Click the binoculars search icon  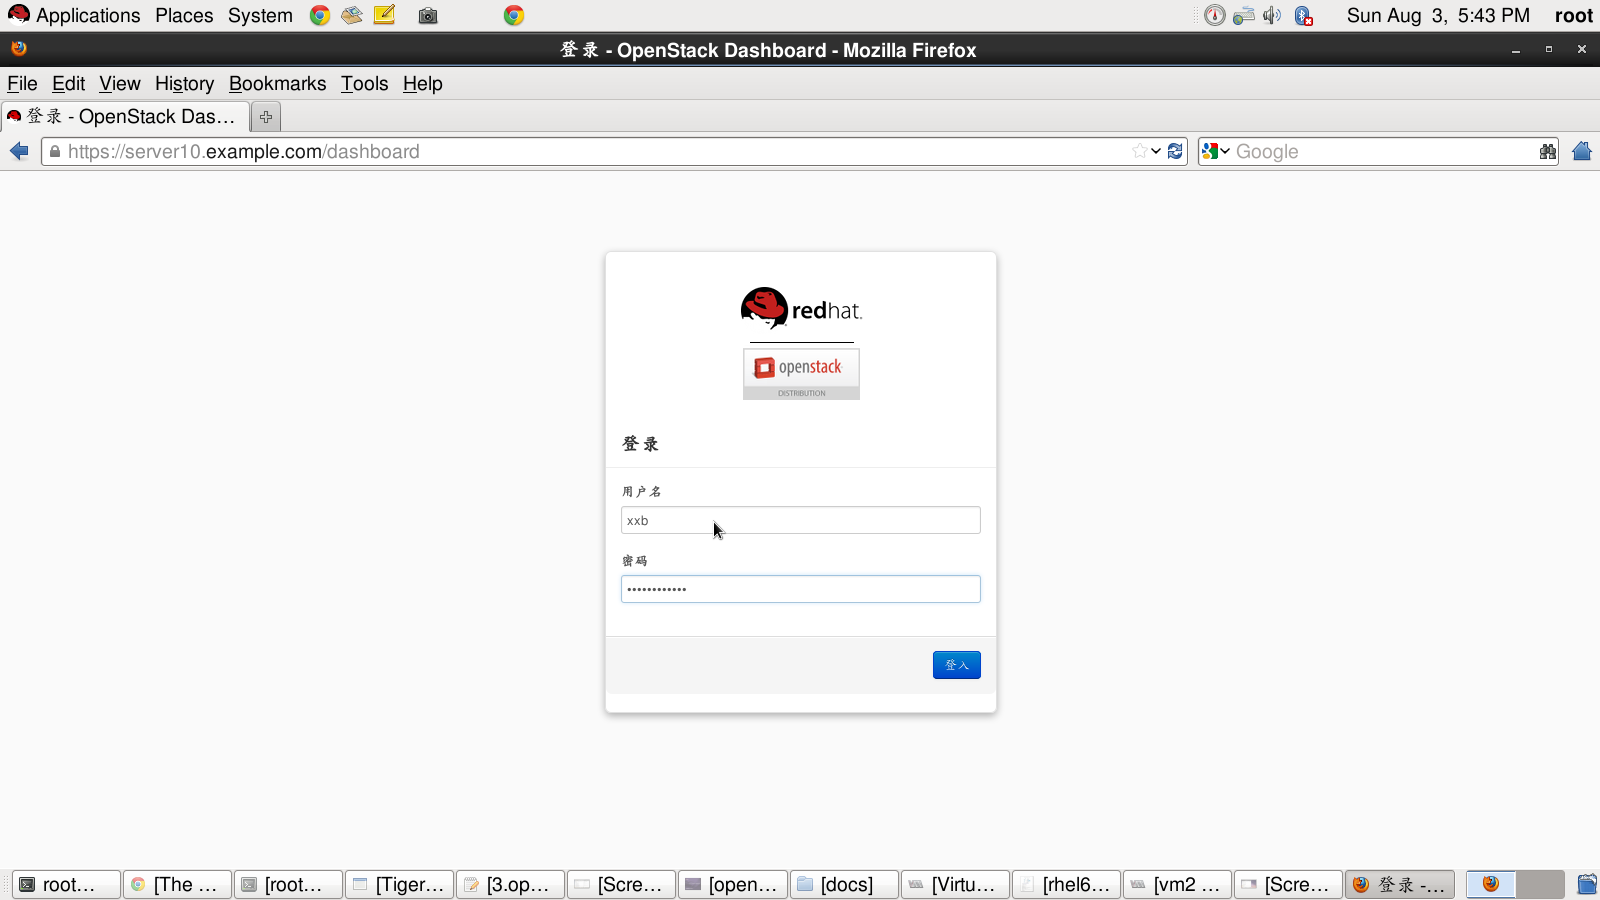pyautogui.click(x=1548, y=151)
